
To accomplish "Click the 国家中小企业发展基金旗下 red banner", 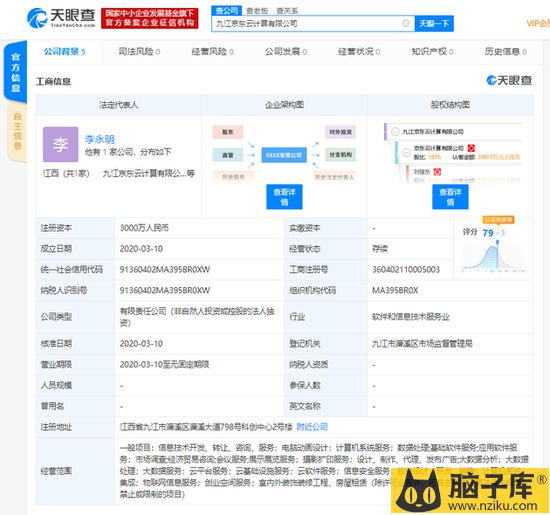I will coord(150,18).
